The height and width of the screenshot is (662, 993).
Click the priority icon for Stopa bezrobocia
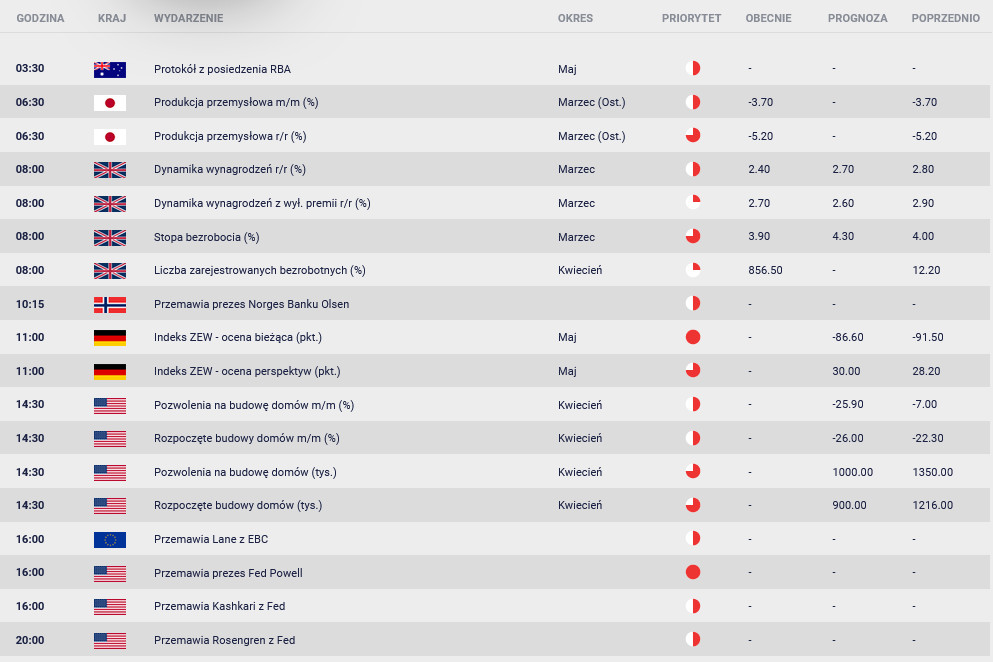(693, 236)
